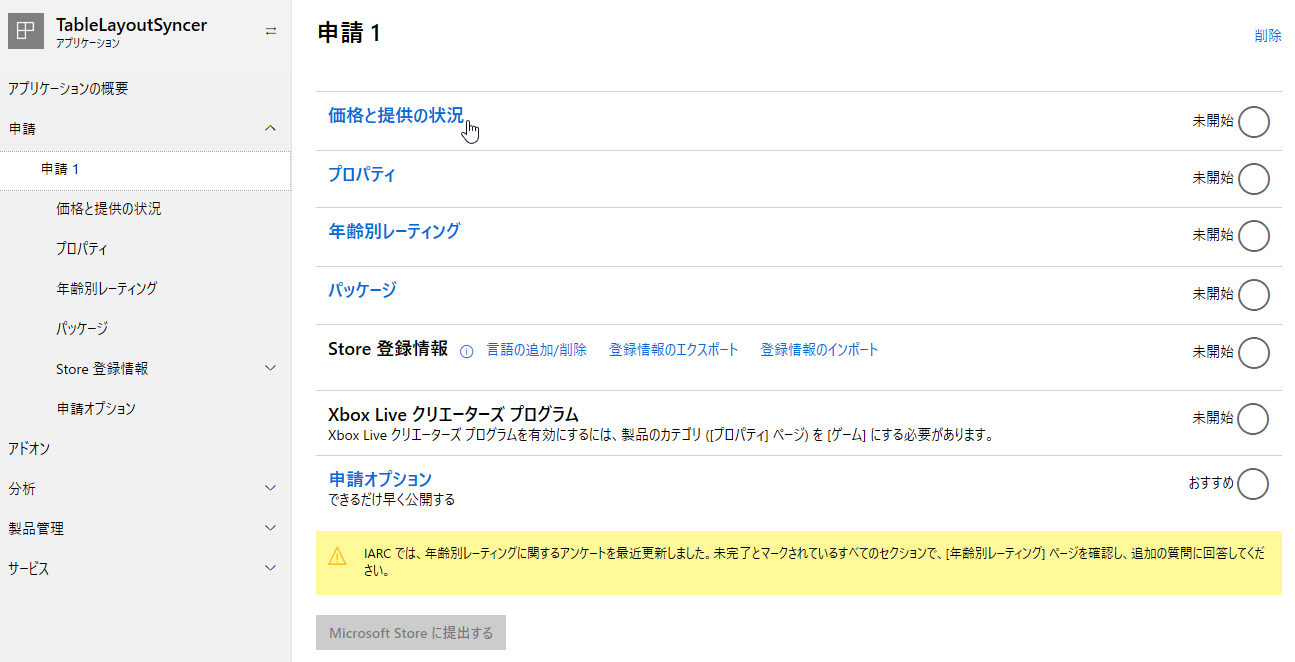Open アドオン in the sidebar

coord(29,448)
